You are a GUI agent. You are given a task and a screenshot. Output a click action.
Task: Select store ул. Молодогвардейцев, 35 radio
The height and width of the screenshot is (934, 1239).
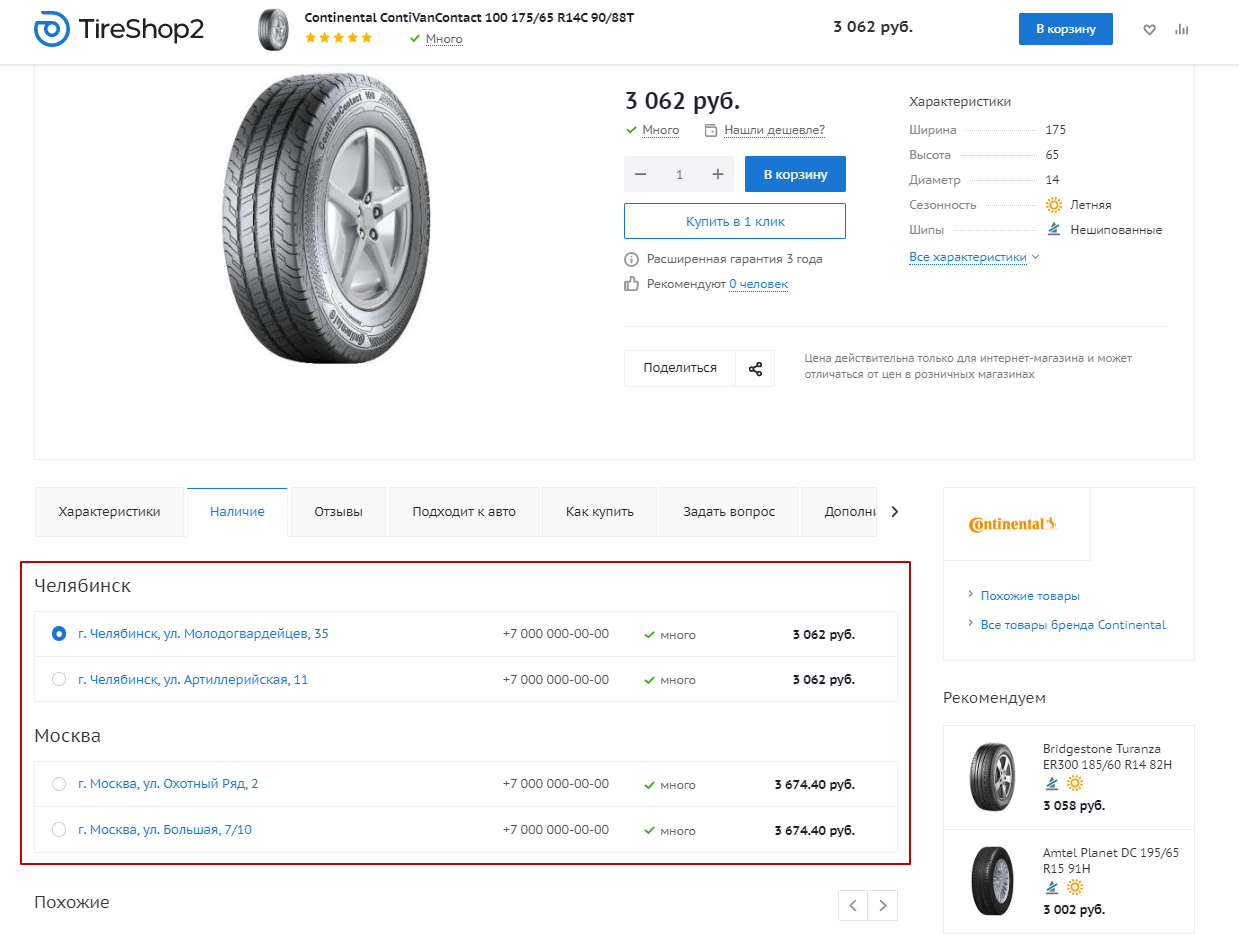59,634
